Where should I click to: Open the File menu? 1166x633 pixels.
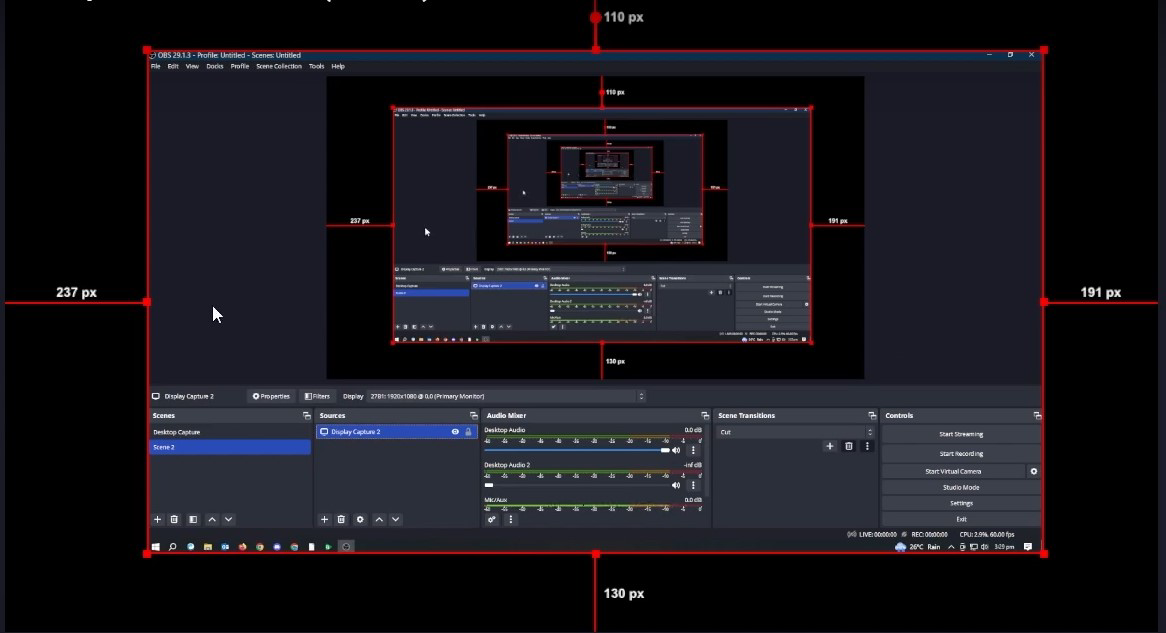pos(155,66)
